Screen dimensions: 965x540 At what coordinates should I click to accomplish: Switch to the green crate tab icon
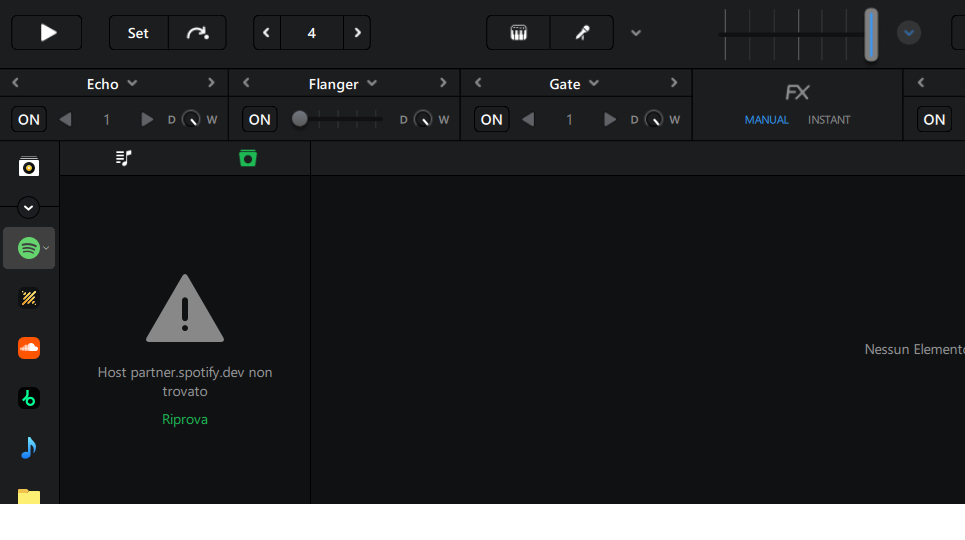click(247, 158)
